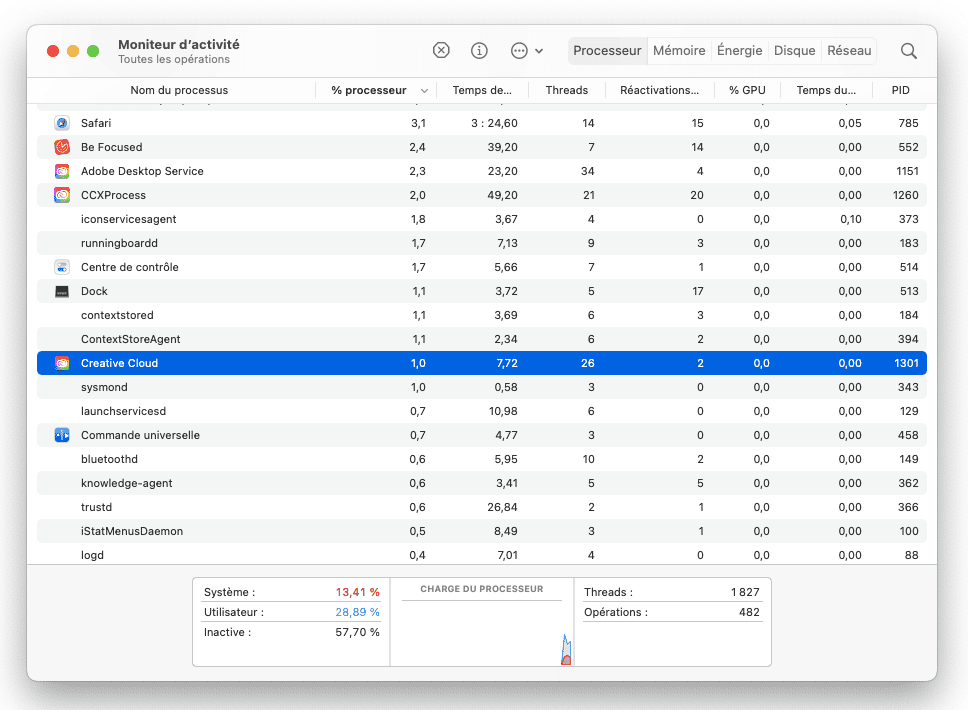Image resolution: width=968 pixels, height=710 pixels.
Task: Sort processes by PID column header
Action: 900,90
